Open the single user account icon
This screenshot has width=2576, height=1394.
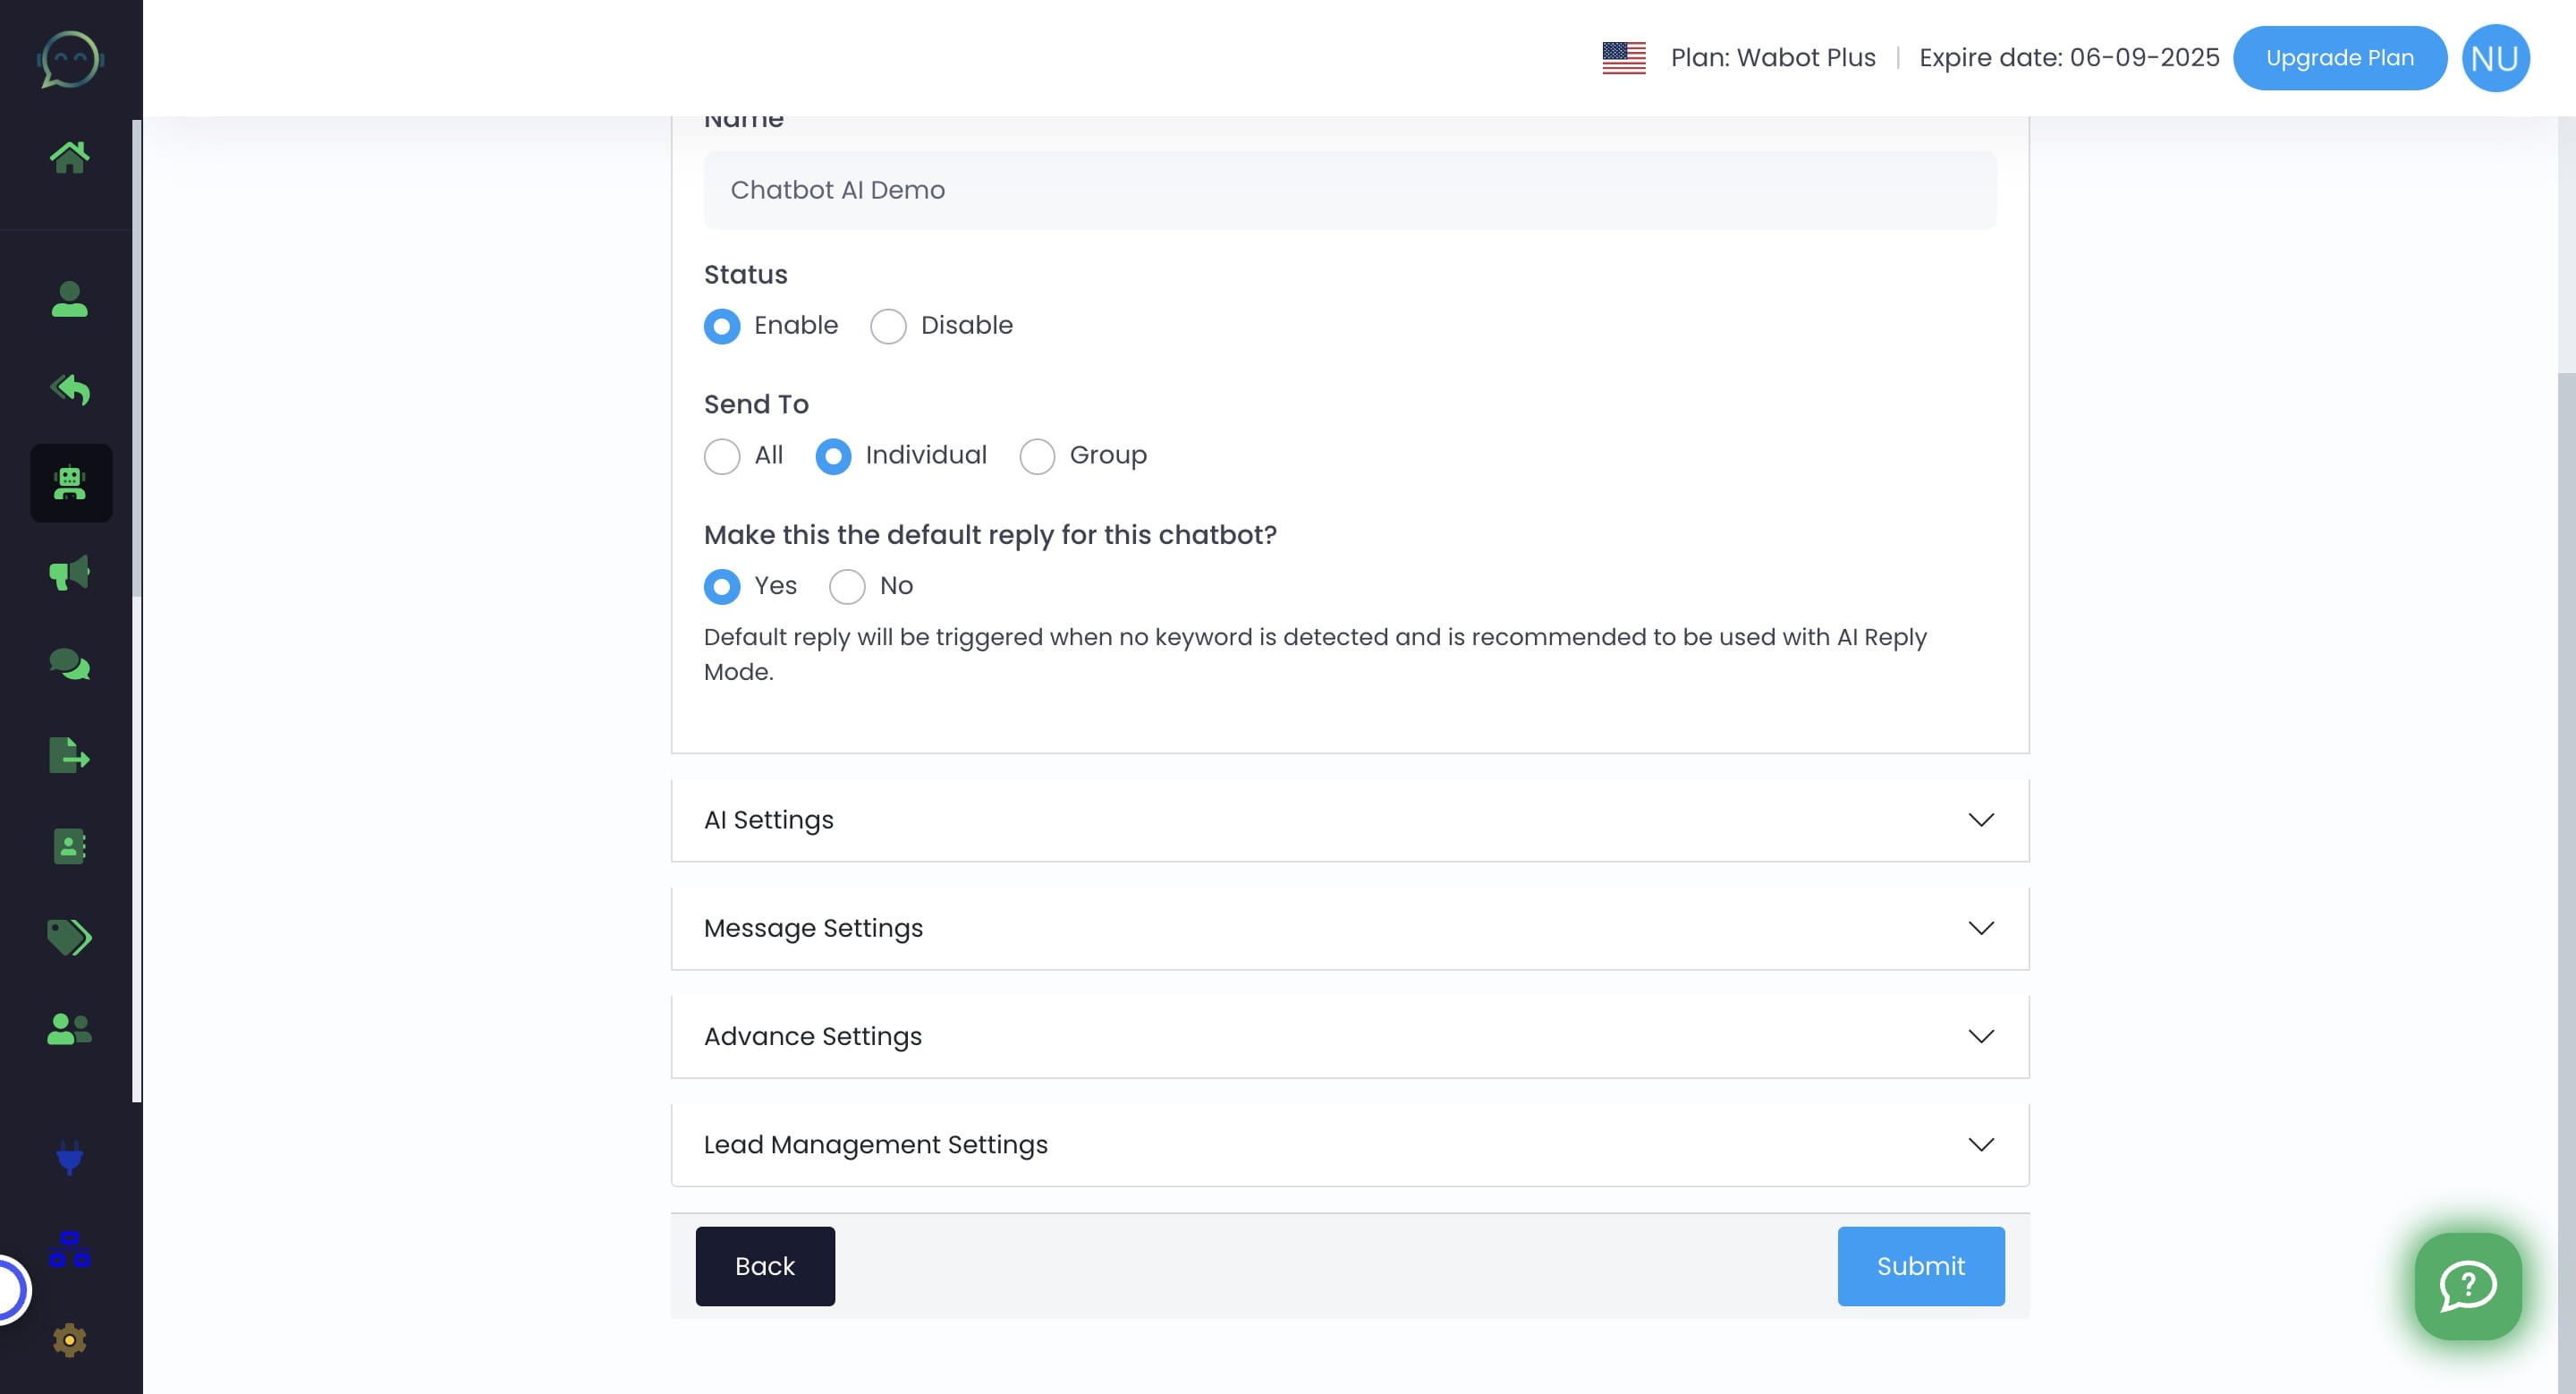69,299
